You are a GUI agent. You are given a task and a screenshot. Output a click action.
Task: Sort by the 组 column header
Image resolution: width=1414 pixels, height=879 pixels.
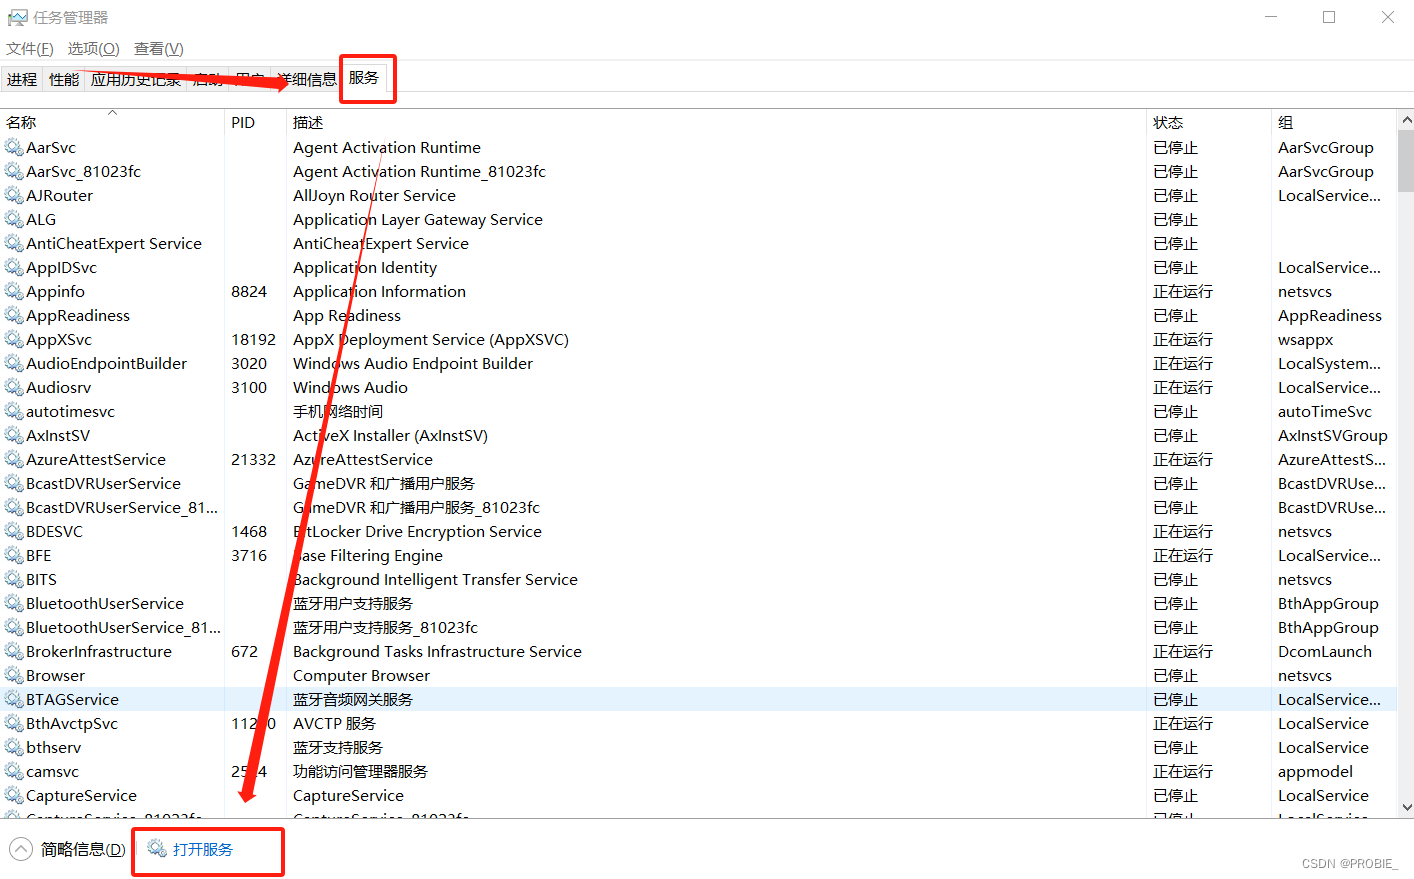[x=1334, y=122]
